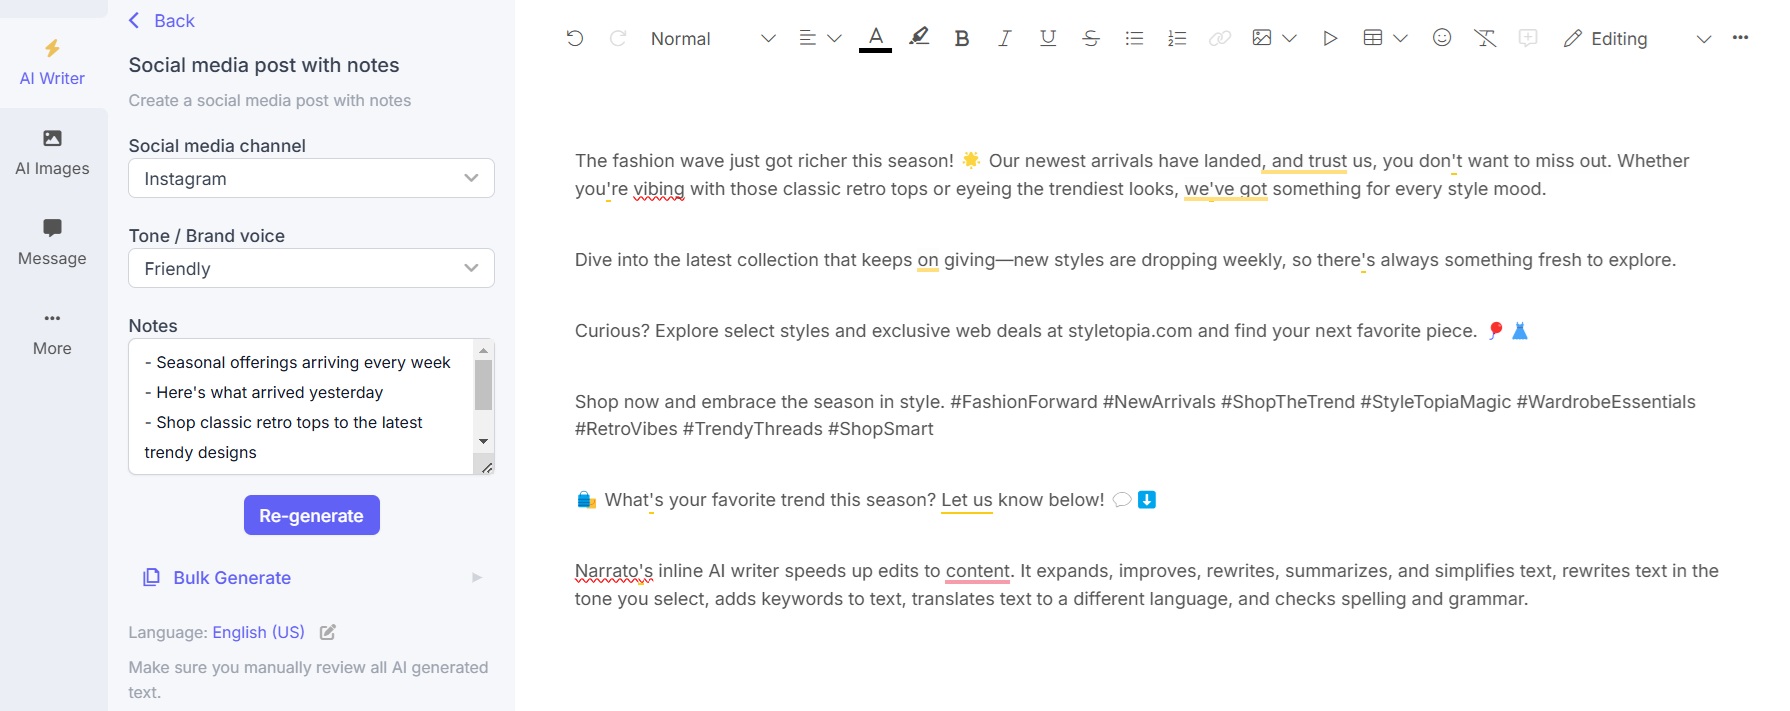Insert a bulleted list

click(1133, 38)
